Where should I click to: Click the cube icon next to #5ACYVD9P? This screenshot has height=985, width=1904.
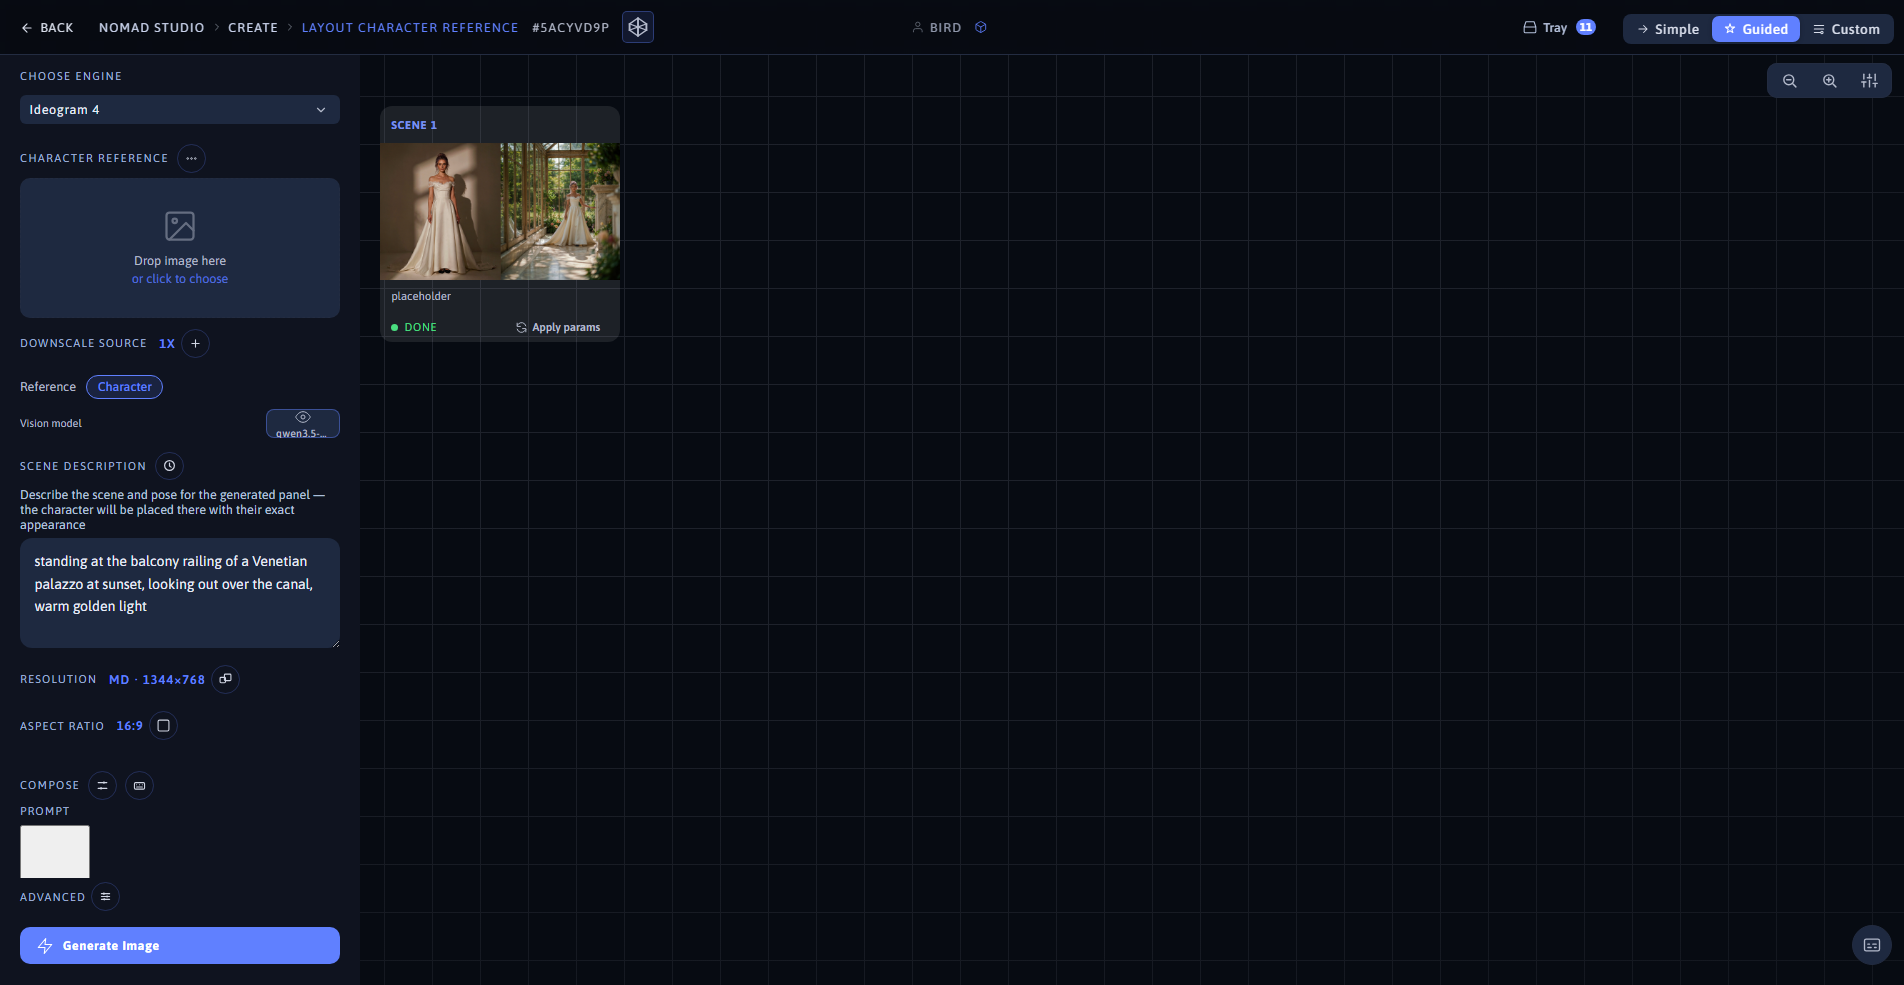point(638,27)
